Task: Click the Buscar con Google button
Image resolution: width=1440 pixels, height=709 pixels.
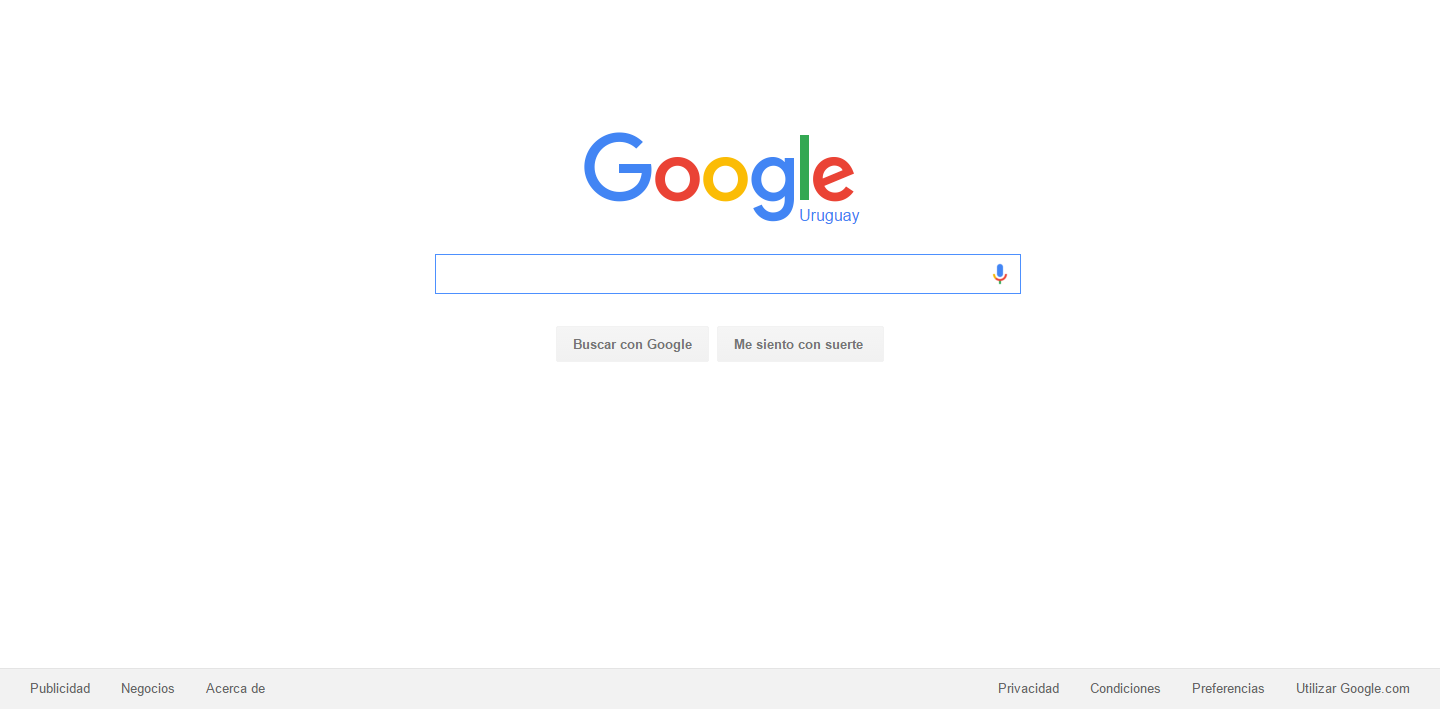Action: click(632, 344)
